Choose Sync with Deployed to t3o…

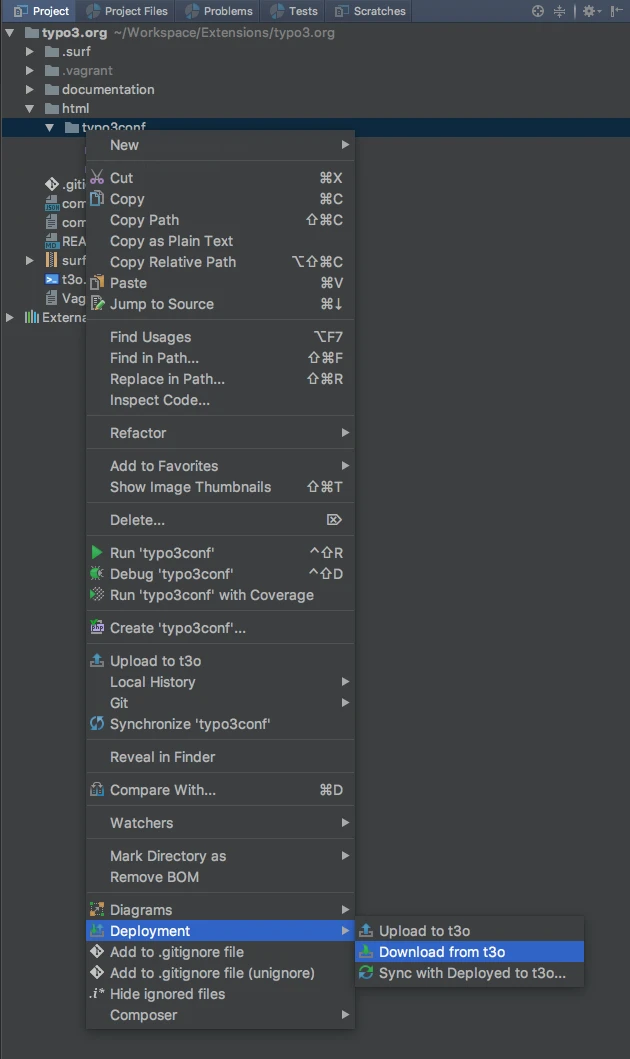(x=469, y=973)
